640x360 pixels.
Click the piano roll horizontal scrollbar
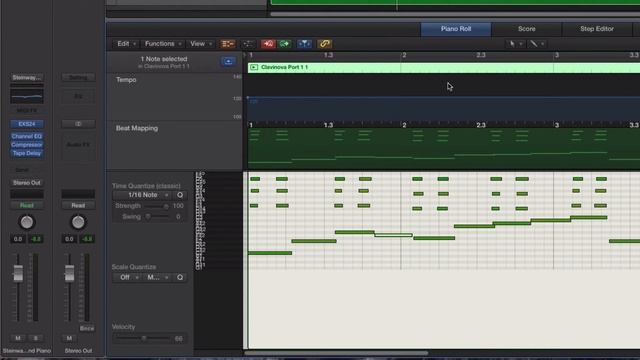336,353
